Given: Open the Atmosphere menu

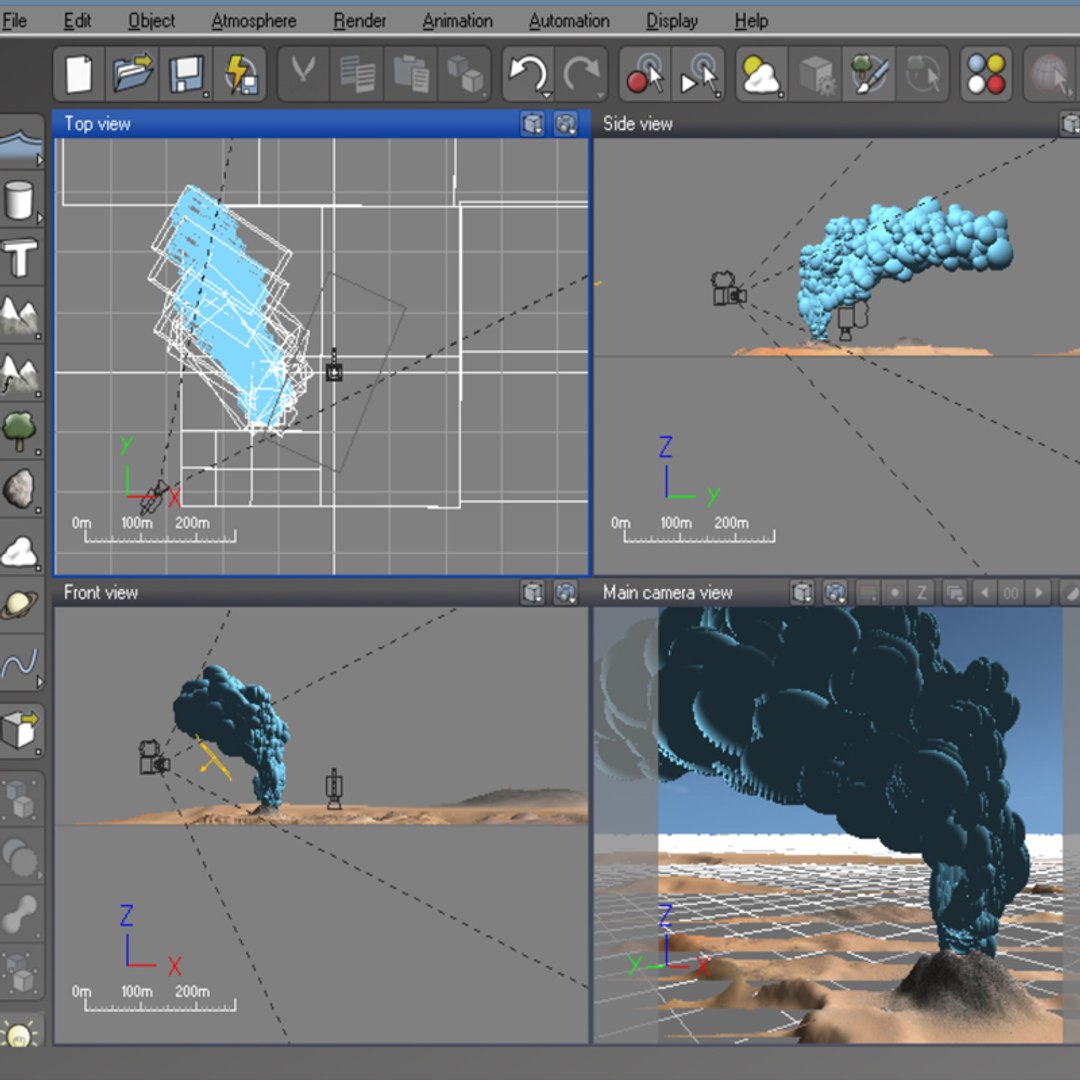Looking at the screenshot, I should 253,21.
